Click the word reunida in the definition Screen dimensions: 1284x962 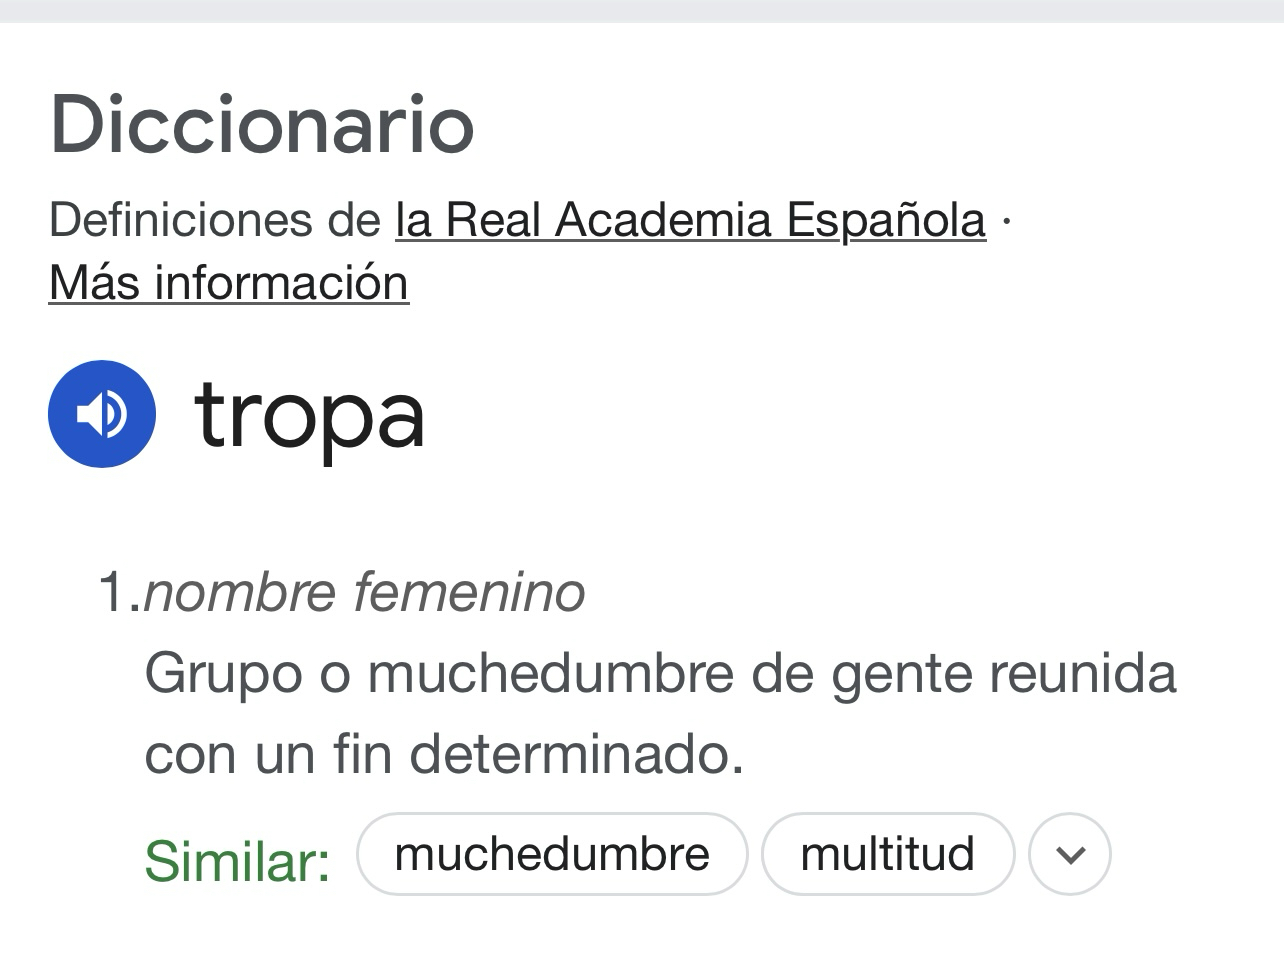1082,673
